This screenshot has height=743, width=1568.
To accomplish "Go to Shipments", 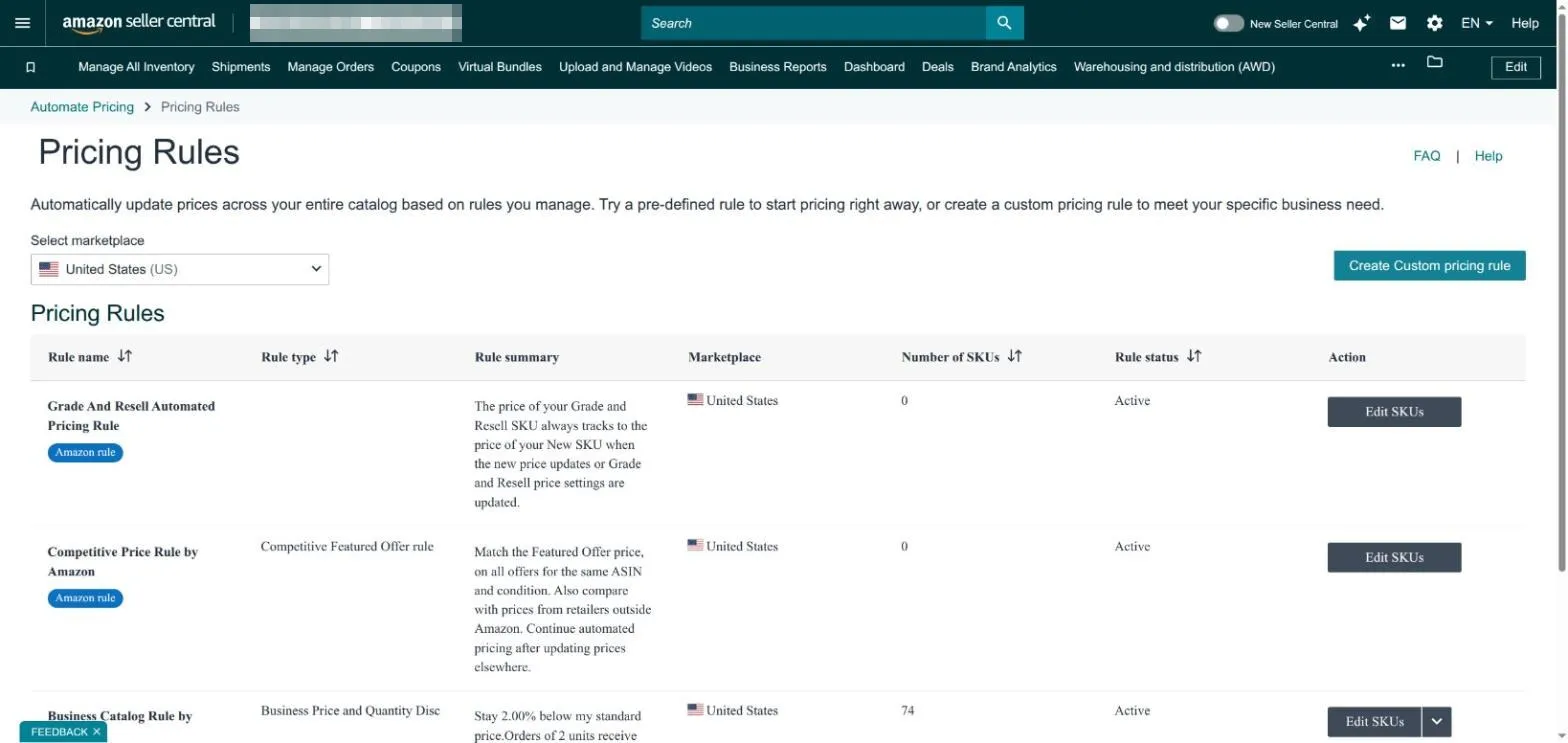I will point(241,67).
